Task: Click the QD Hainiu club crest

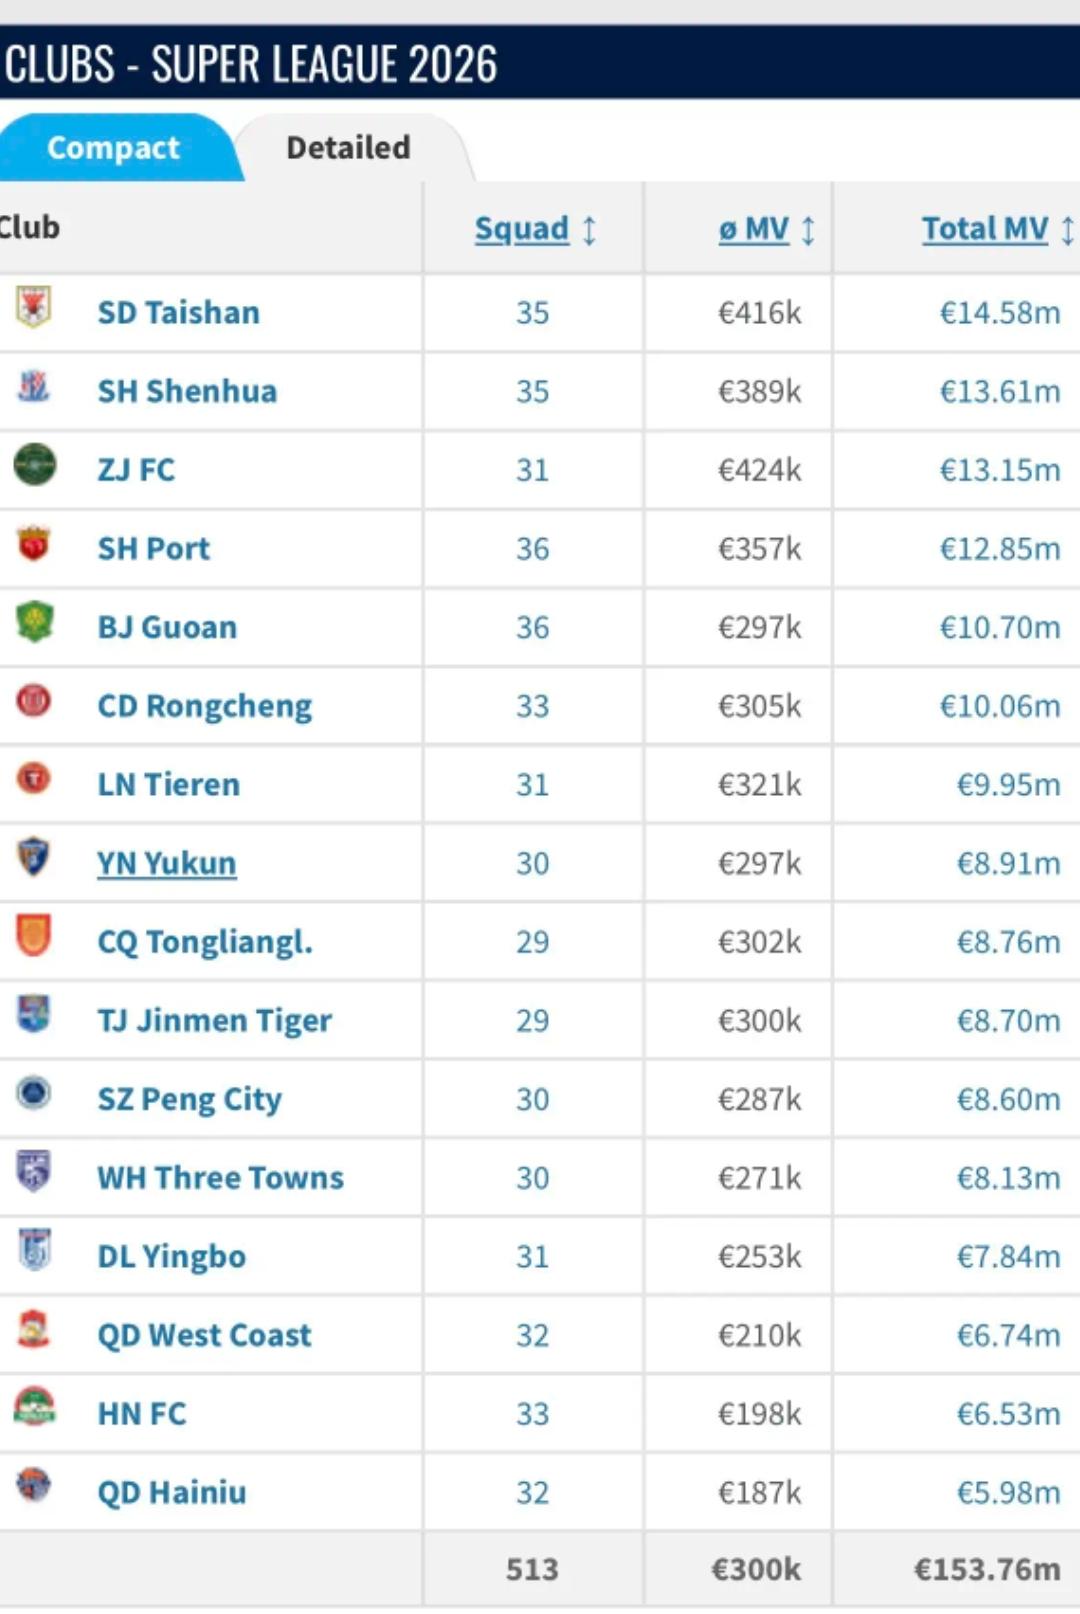Action: pos(33,1485)
